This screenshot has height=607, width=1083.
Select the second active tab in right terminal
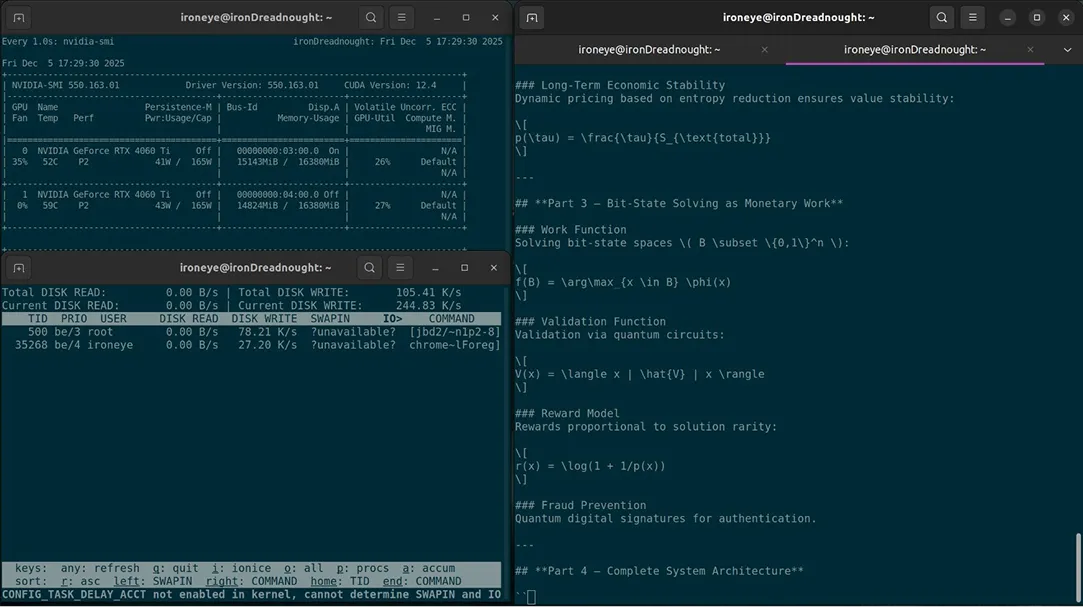(914, 50)
